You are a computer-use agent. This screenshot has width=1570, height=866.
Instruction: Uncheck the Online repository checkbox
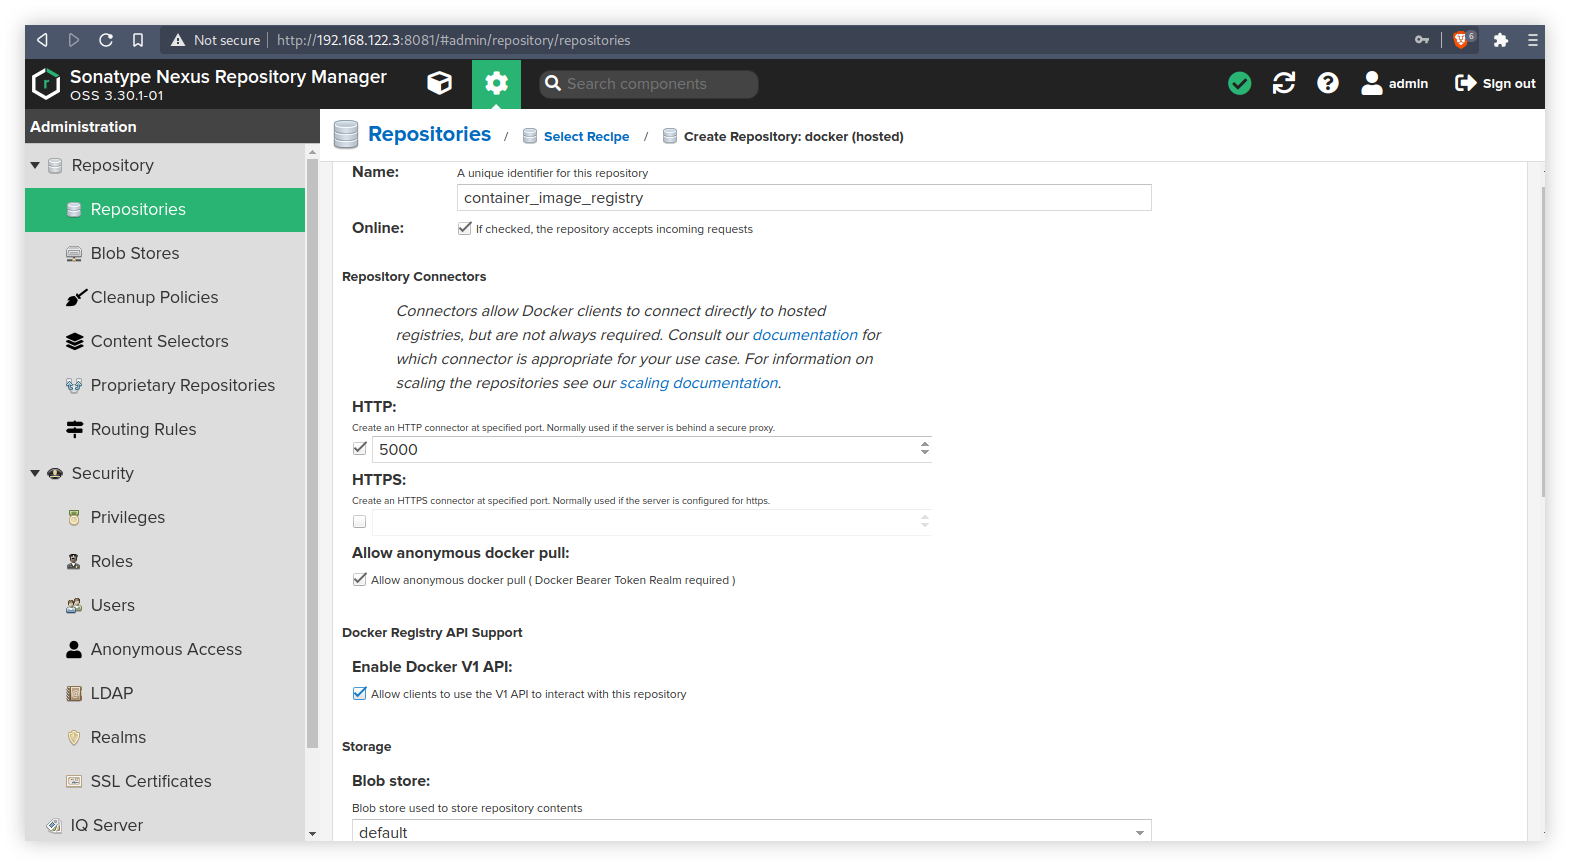point(464,228)
